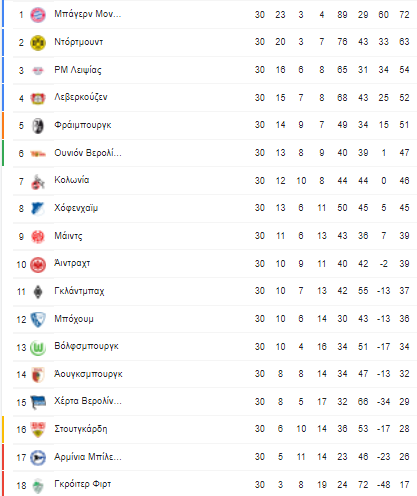Click the Bayern Munich club crest
Screen dimensions: 417x496
coord(38,15)
